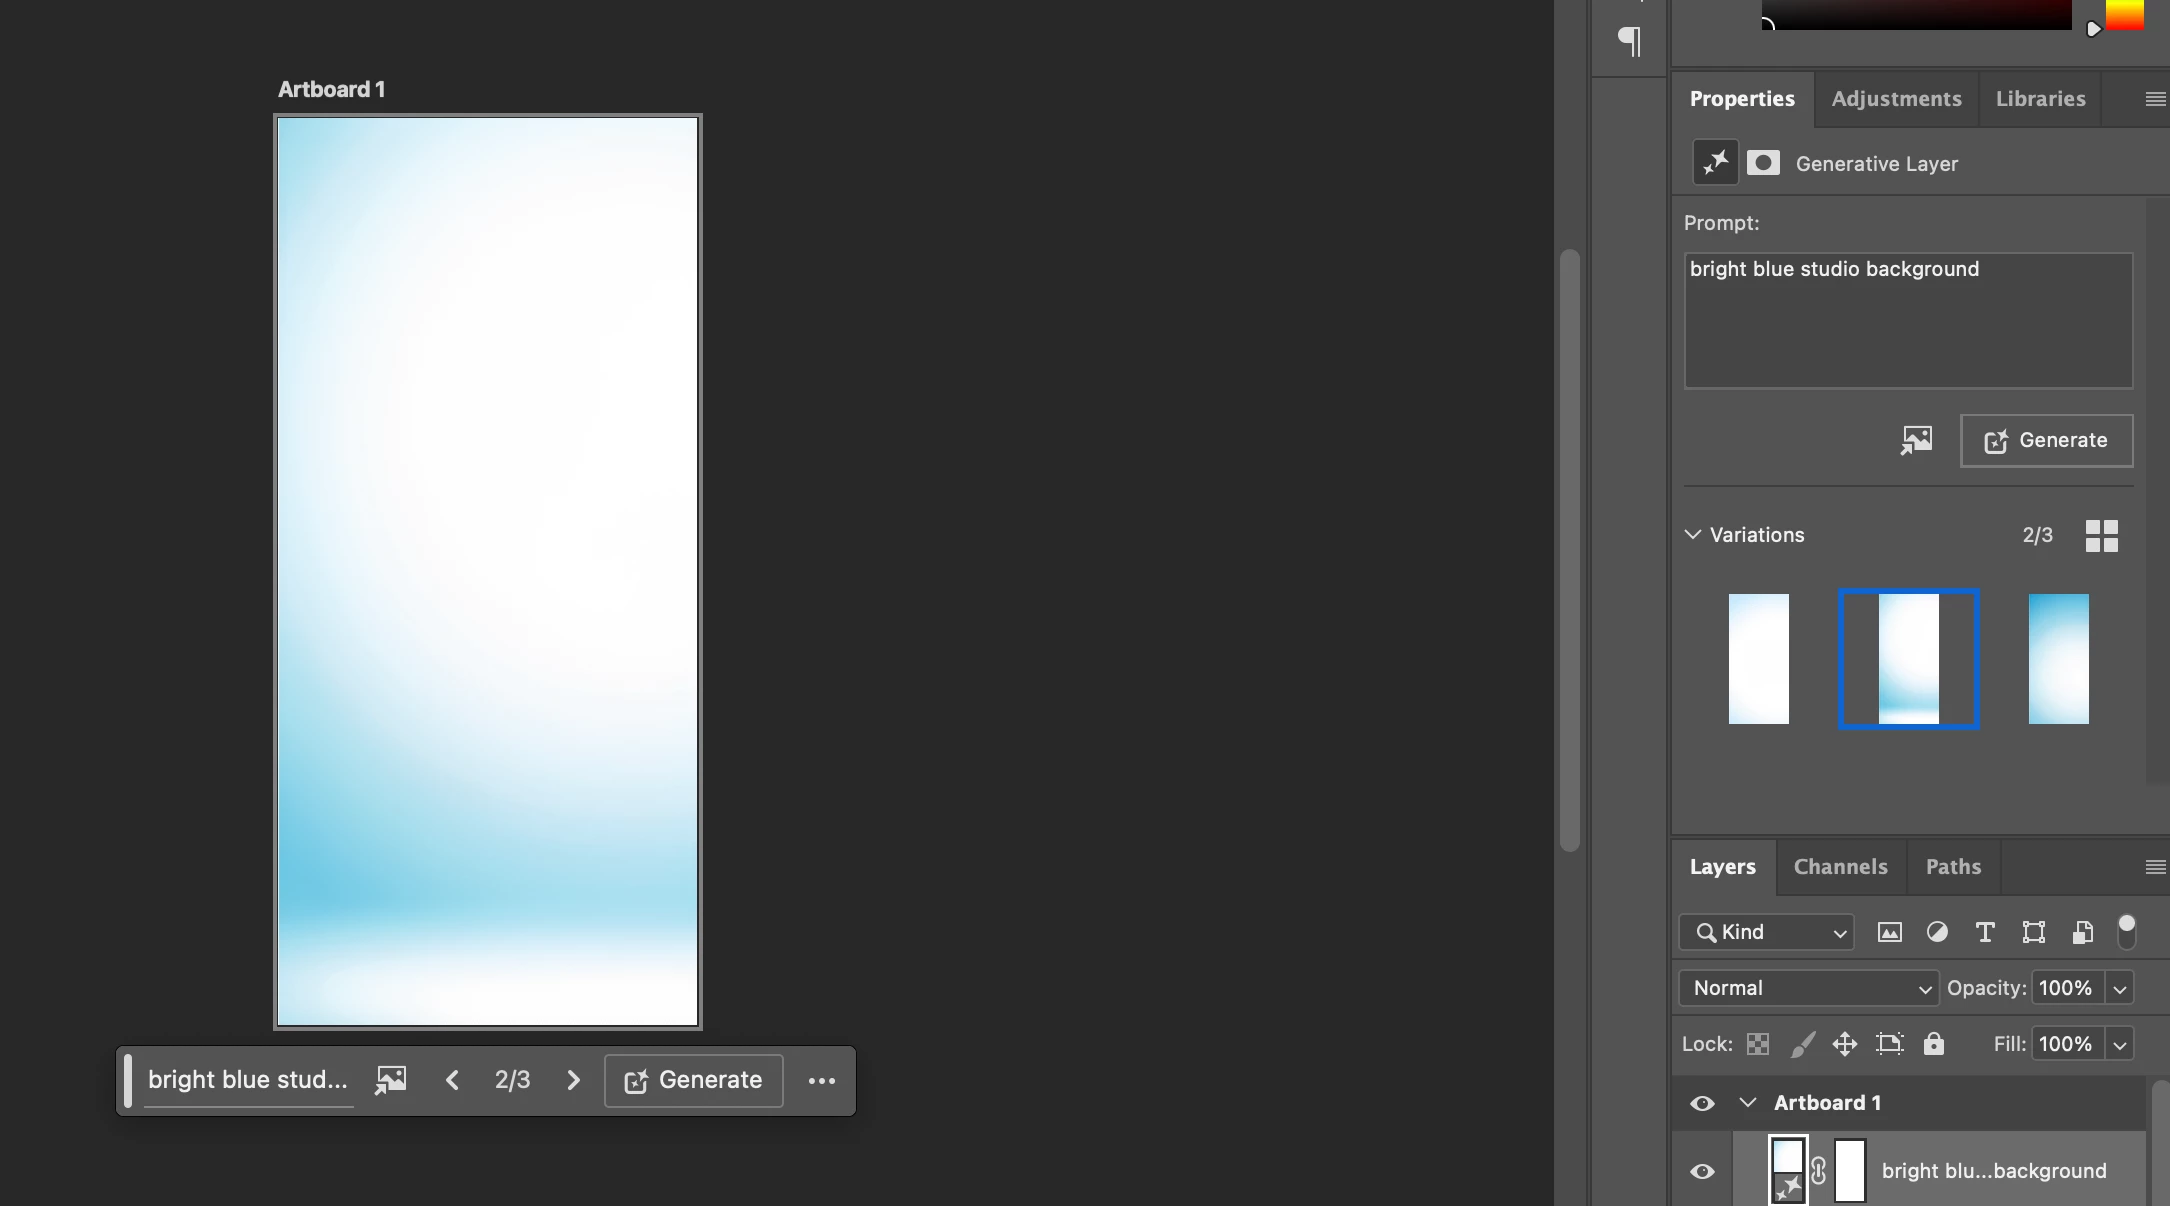Viewport: 2170px width, 1206px height.
Task: Click lock transparent pixels icon
Action: [x=1757, y=1044]
